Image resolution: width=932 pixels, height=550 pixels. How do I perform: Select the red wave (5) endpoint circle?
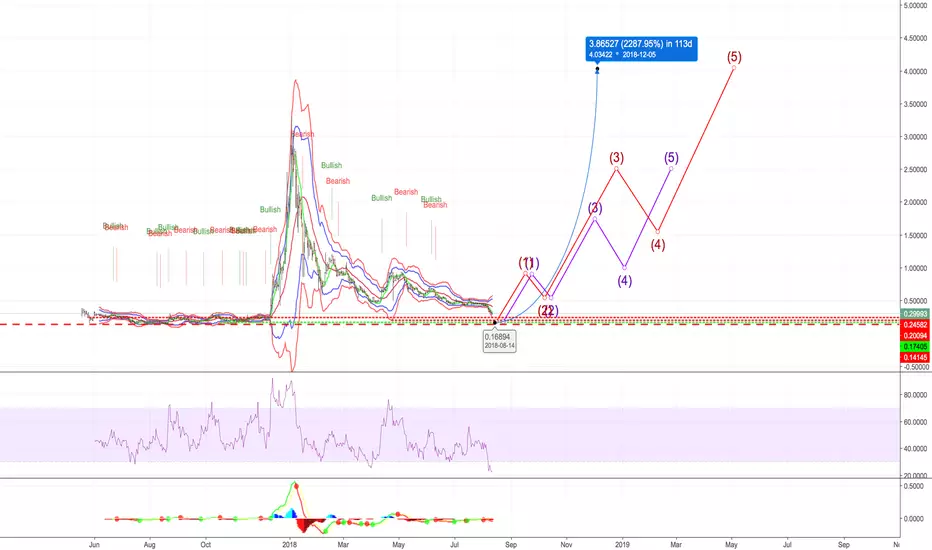coord(734,67)
